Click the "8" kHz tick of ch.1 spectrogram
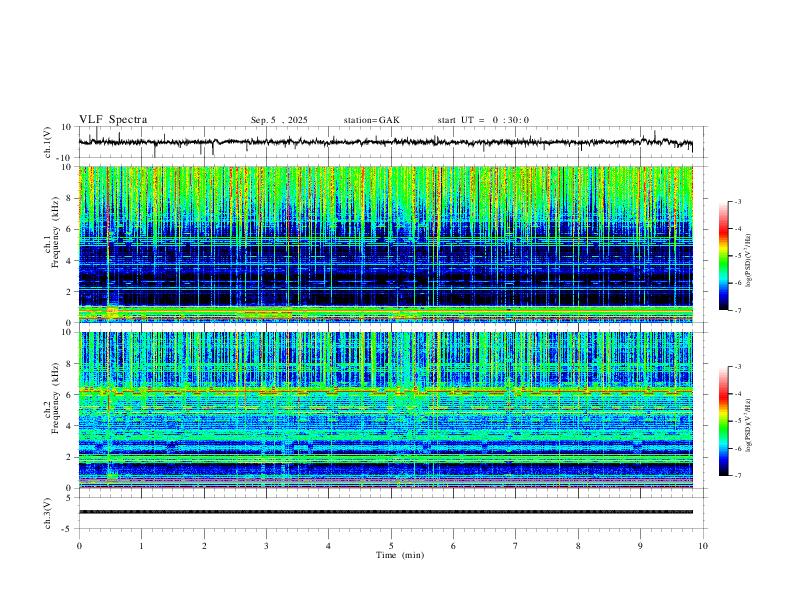 point(68,198)
